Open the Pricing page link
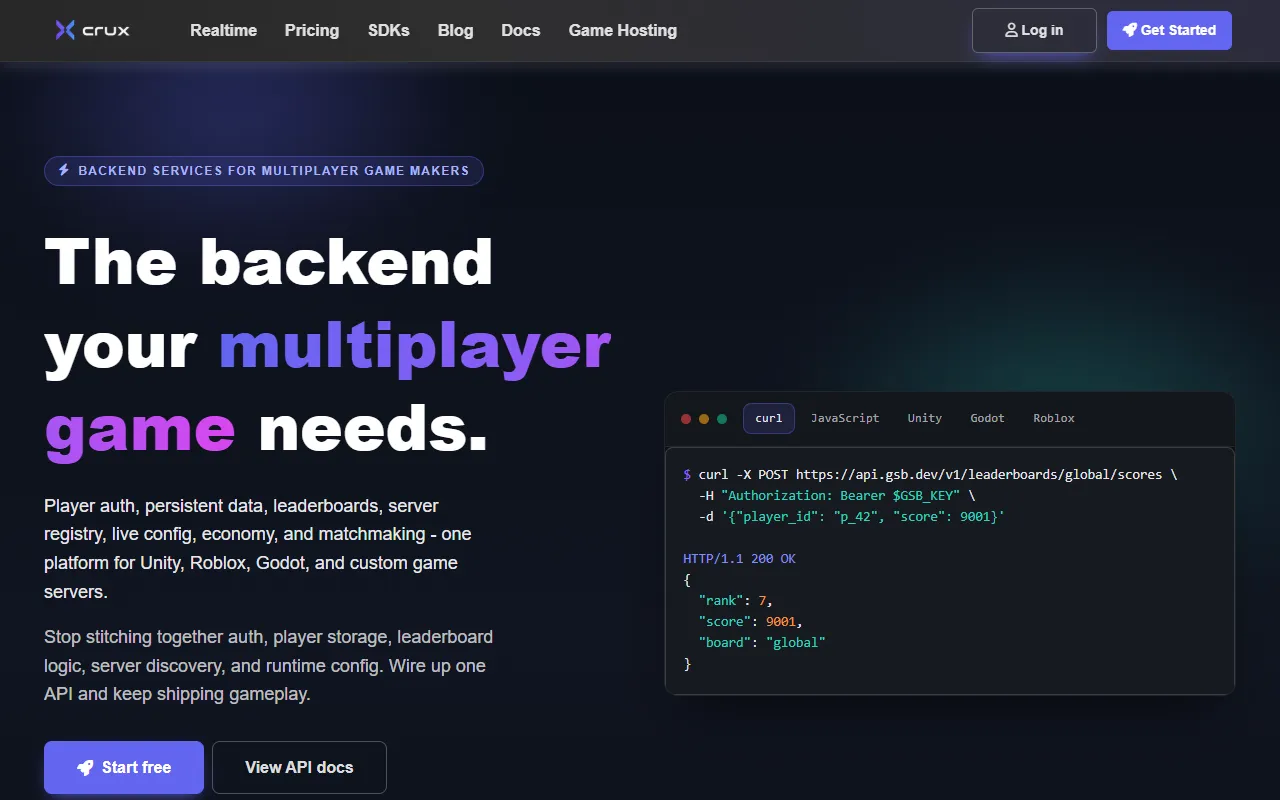1280x800 pixels. click(312, 30)
